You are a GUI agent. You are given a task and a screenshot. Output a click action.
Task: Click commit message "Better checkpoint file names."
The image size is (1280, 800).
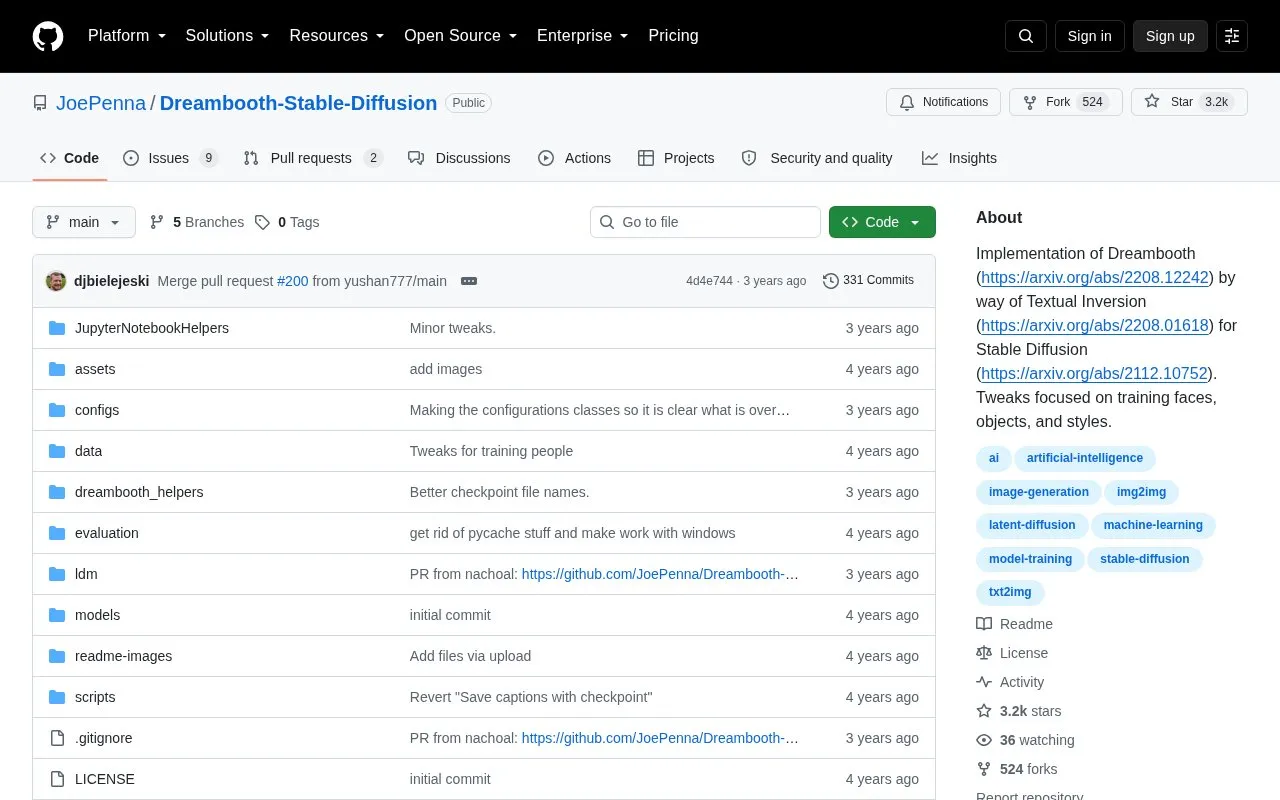(500, 492)
